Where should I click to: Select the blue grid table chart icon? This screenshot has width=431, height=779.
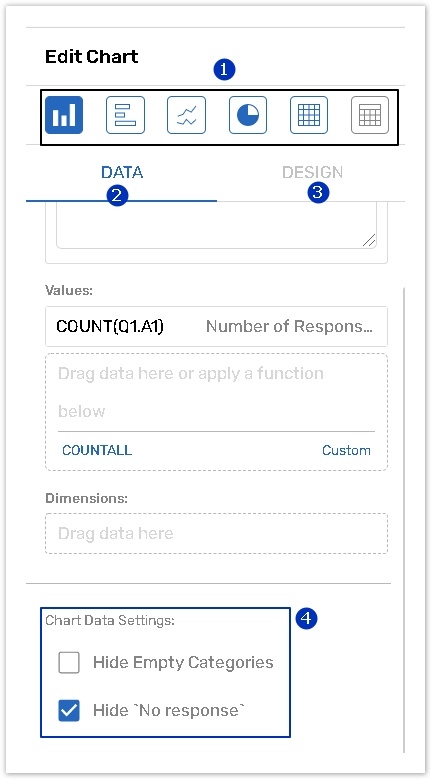309,115
